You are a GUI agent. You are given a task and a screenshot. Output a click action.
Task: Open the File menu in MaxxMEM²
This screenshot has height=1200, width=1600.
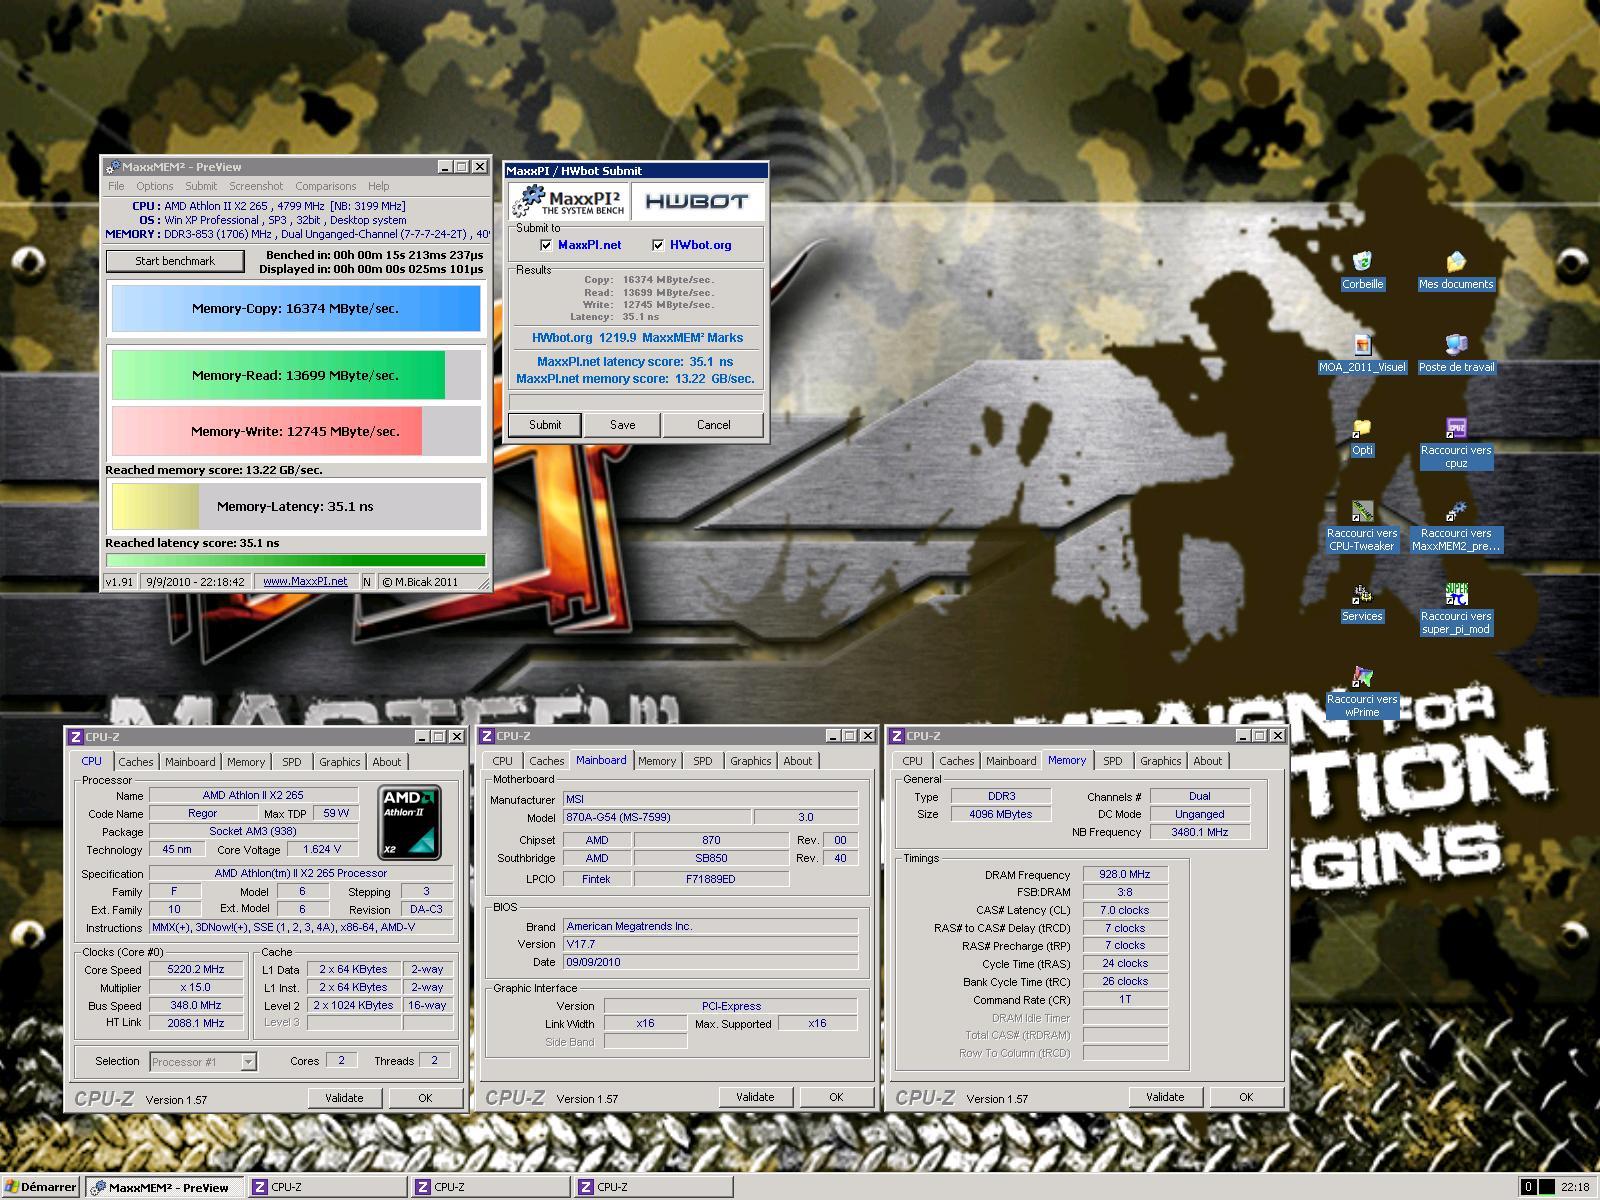point(116,186)
